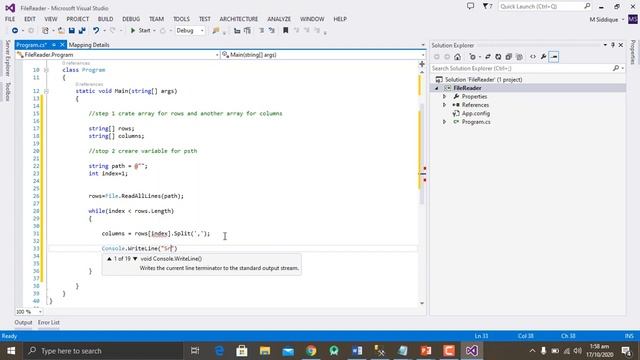Expand the Program.cs node in Solution Explorer
The width and height of the screenshot is (640, 360).
point(444,122)
